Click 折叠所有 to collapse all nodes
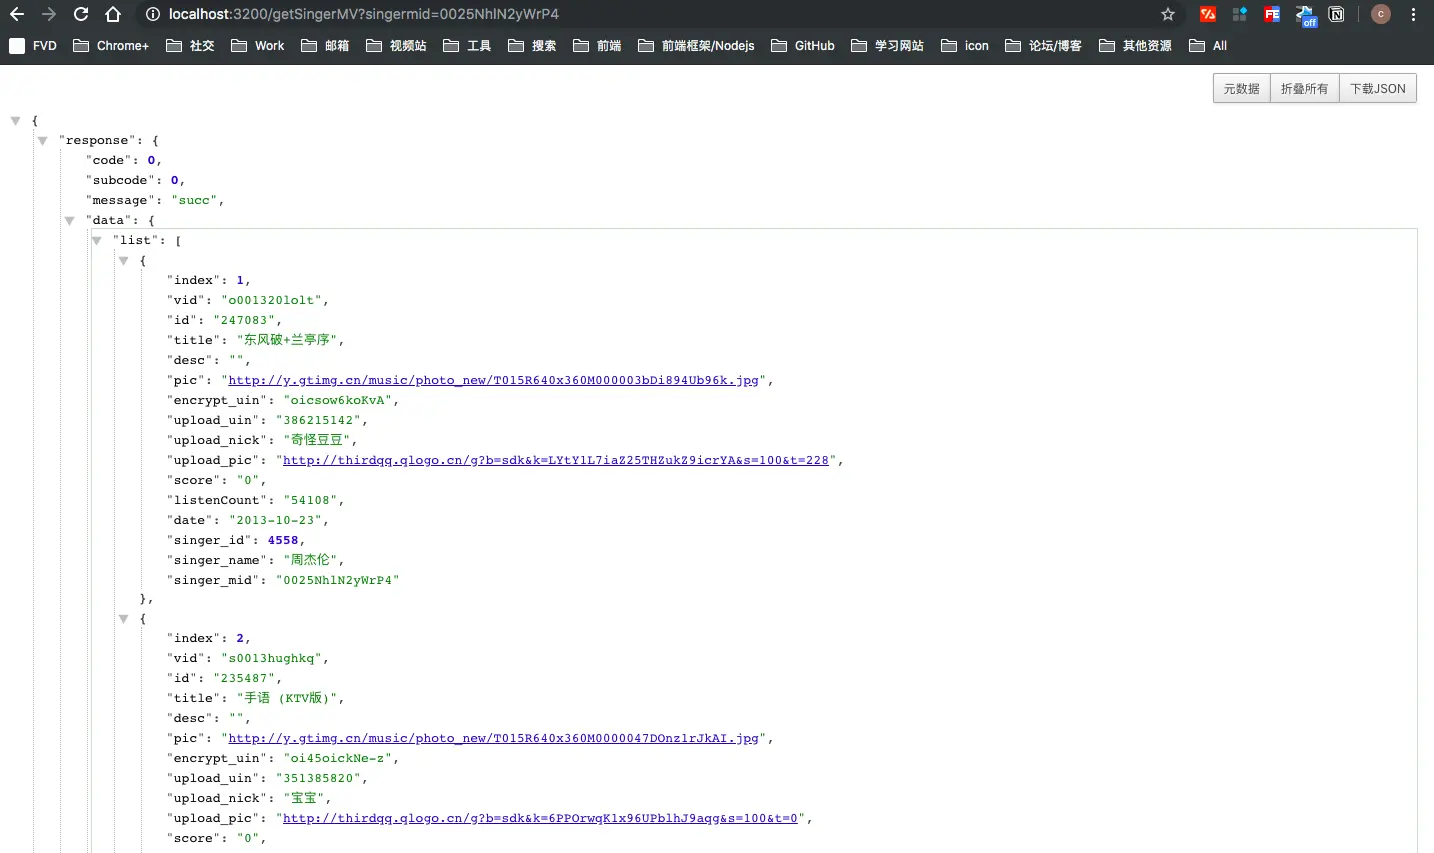The image size is (1434, 853). 1305,88
